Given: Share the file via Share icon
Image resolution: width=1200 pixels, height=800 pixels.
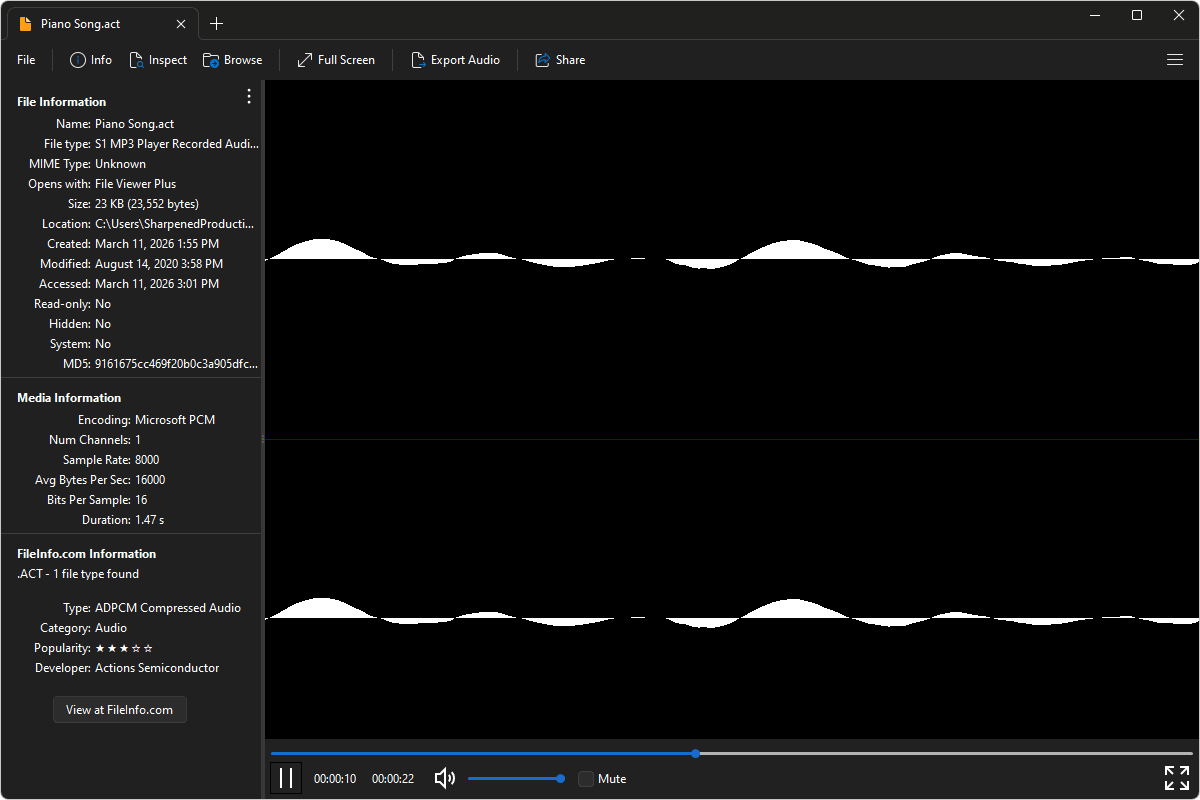Looking at the screenshot, I should [x=560, y=60].
